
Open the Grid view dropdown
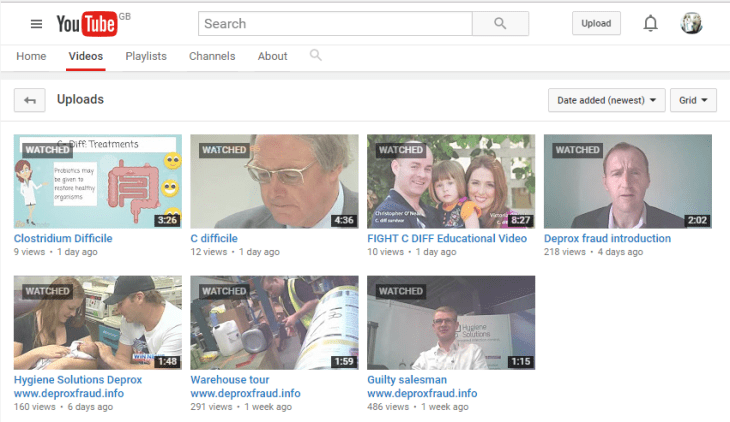click(x=693, y=100)
